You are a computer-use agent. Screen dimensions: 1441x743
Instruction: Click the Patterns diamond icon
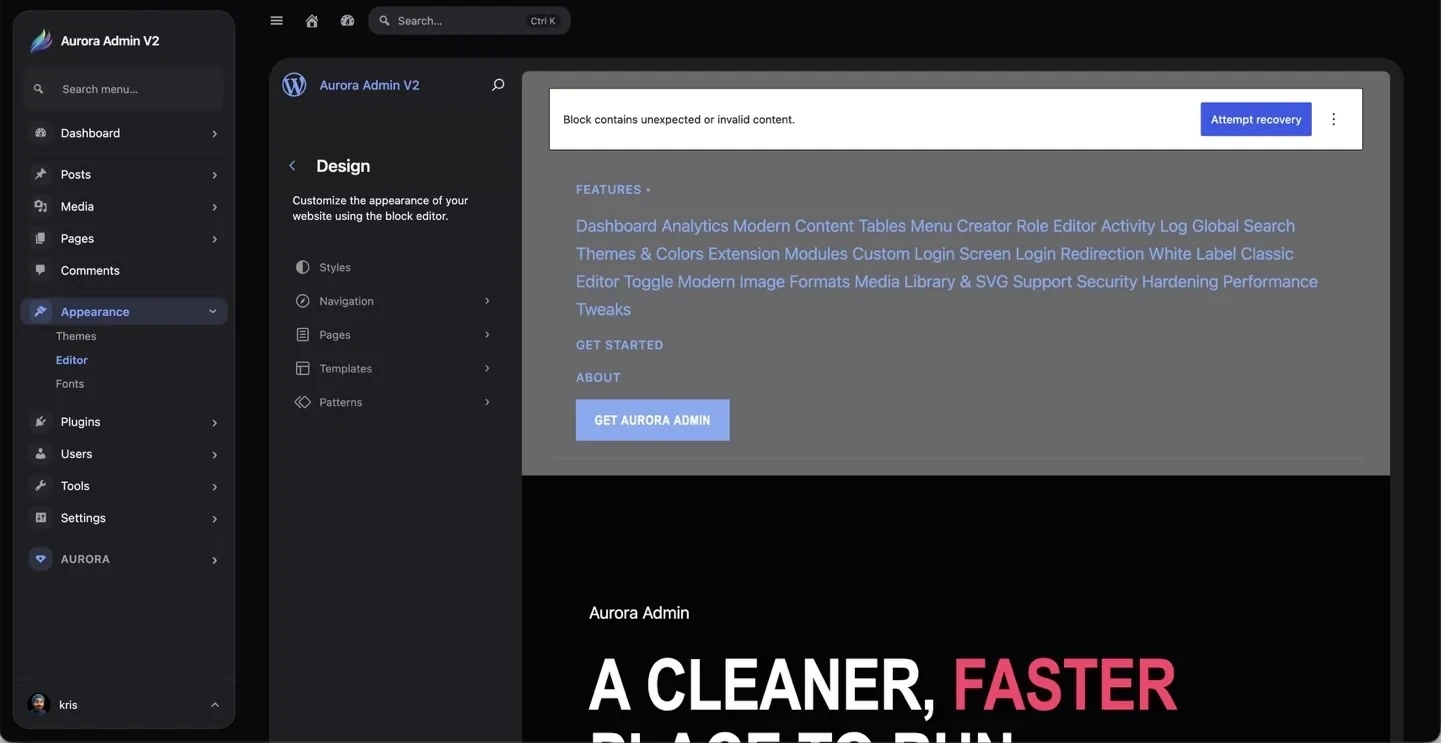302,402
